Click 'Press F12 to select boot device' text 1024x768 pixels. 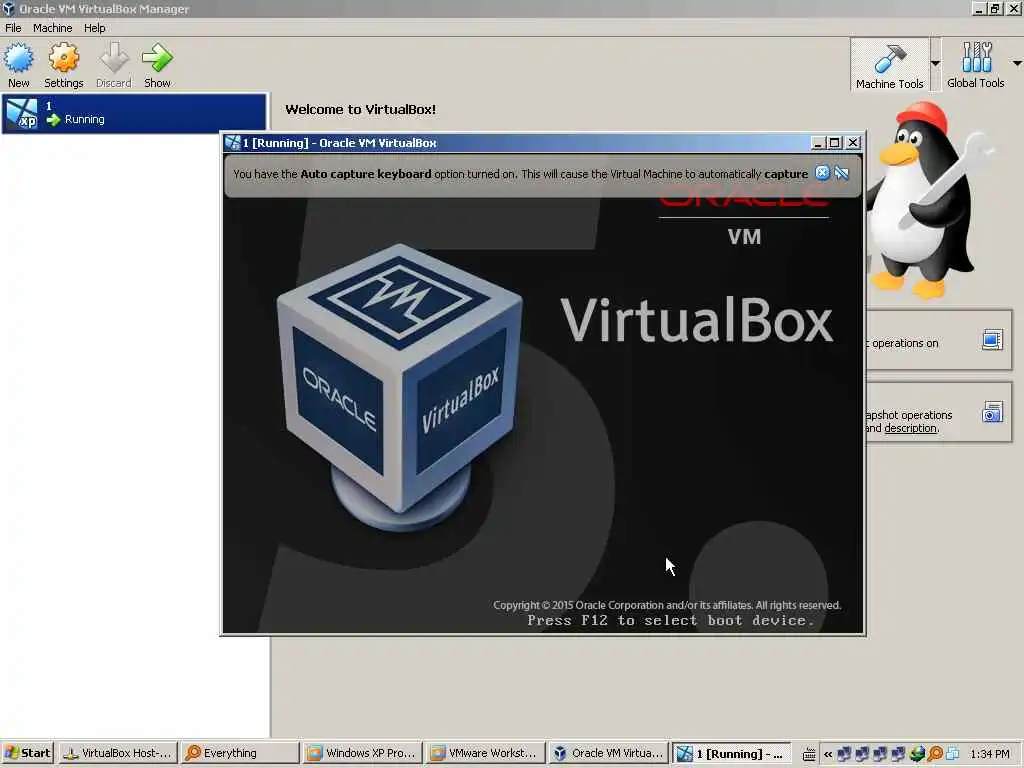tap(671, 620)
